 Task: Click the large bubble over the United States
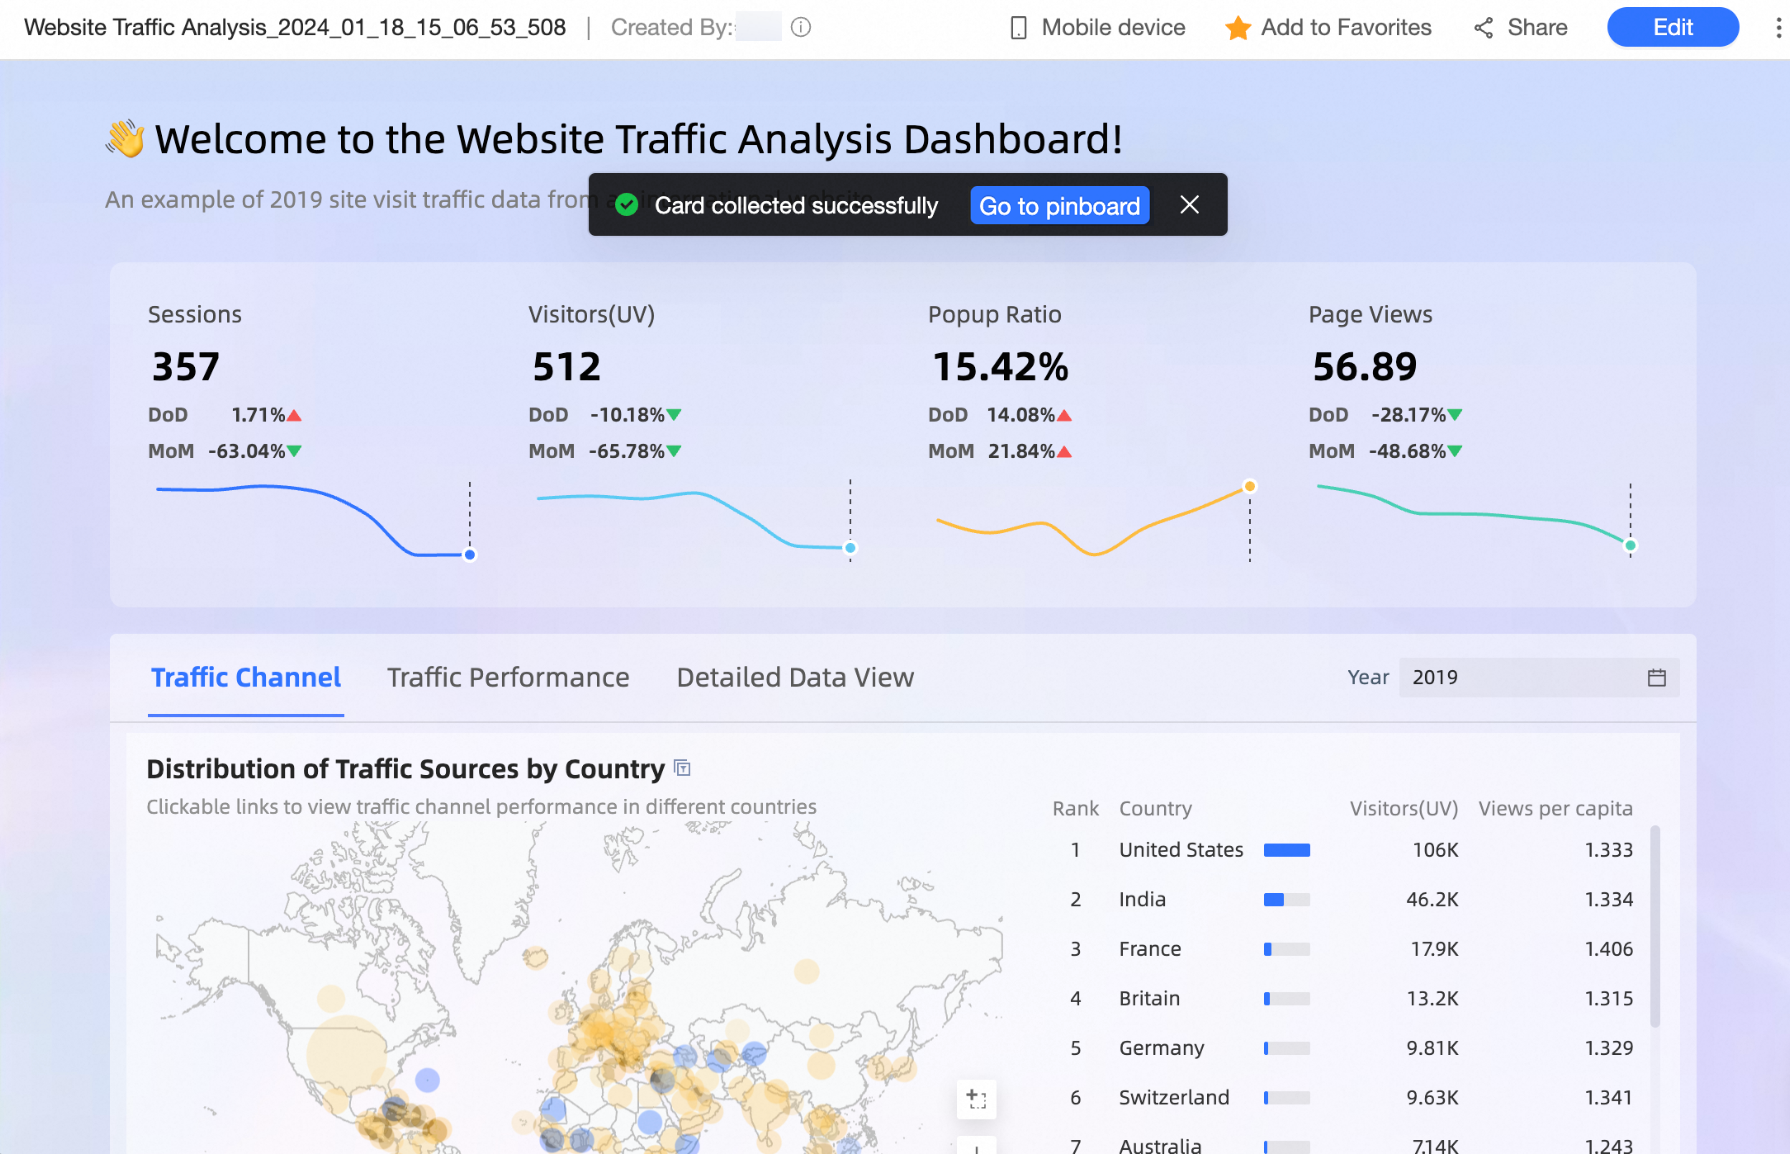click(347, 1054)
